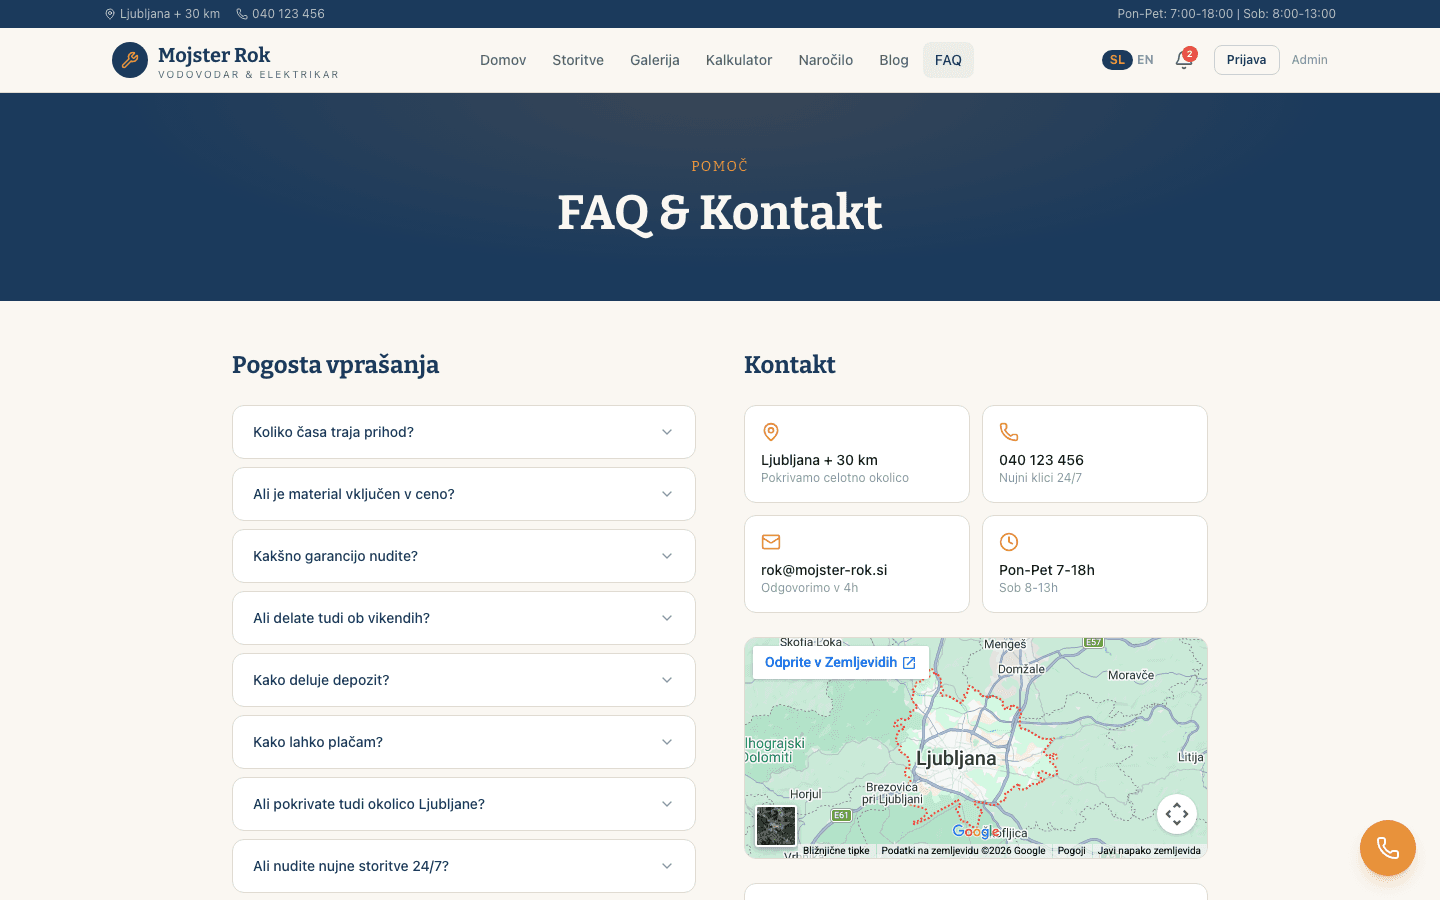This screenshot has height=900, width=1440.
Task: Click 'Odgovorimo v 4h' subtitle
Action: pyautogui.click(x=809, y=588)
